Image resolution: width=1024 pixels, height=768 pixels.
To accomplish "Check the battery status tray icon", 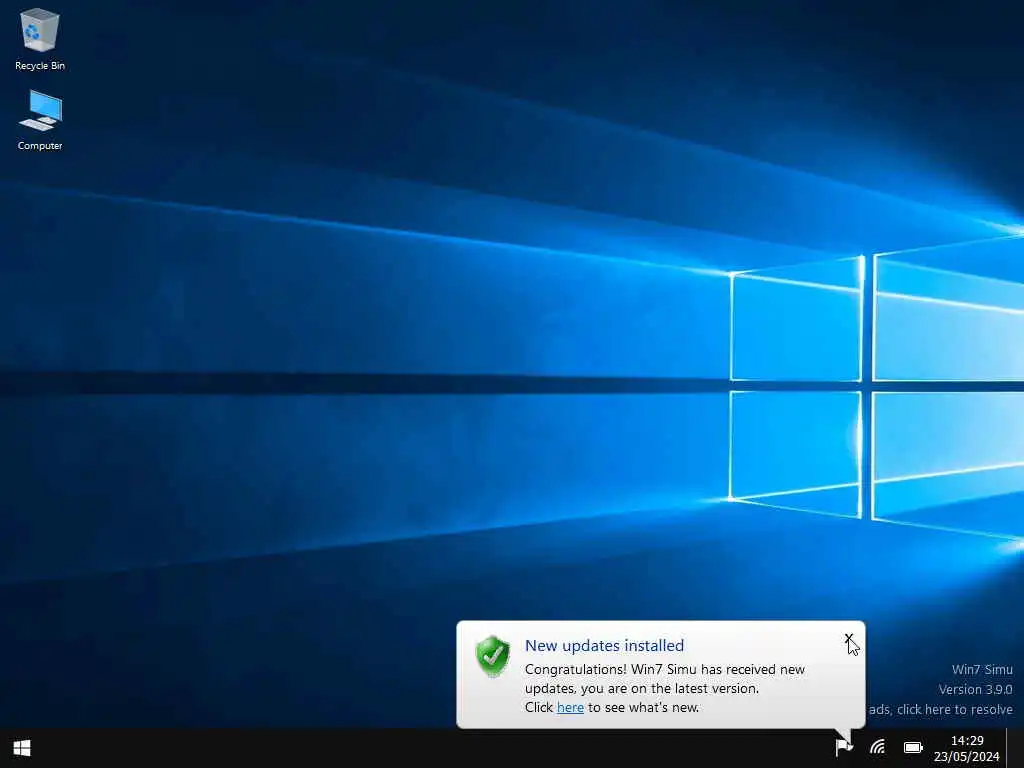I will click(913, 748).
